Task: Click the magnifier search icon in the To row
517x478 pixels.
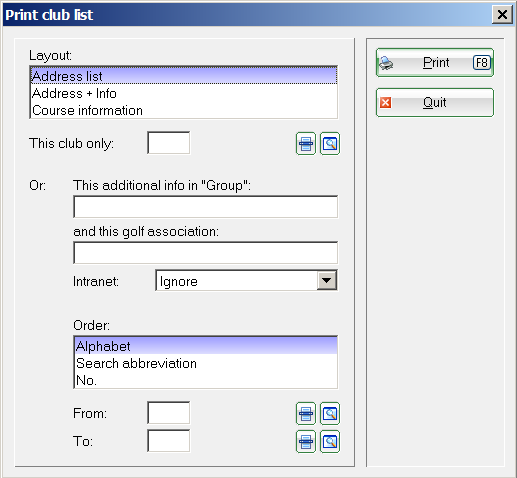Action: 330,441
